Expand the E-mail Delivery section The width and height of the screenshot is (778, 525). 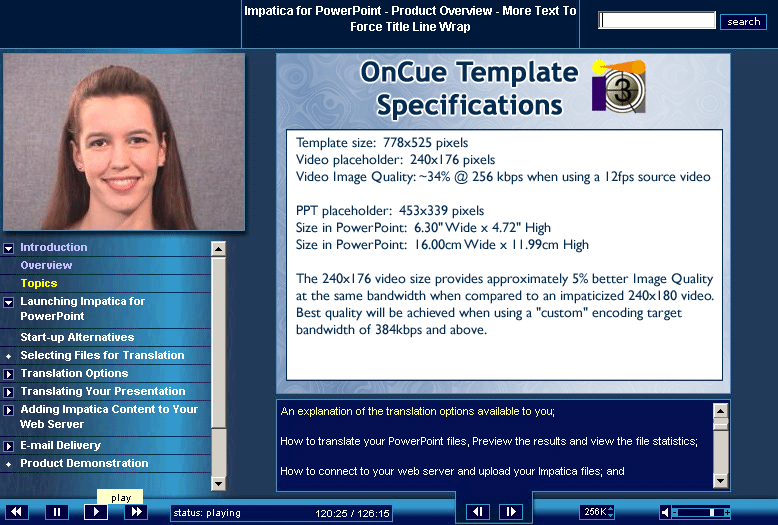tap(8, 446)
